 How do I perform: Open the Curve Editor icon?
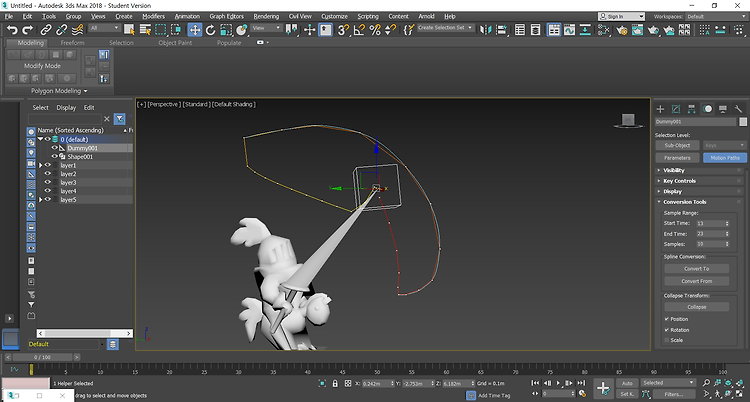pos(569,30)
